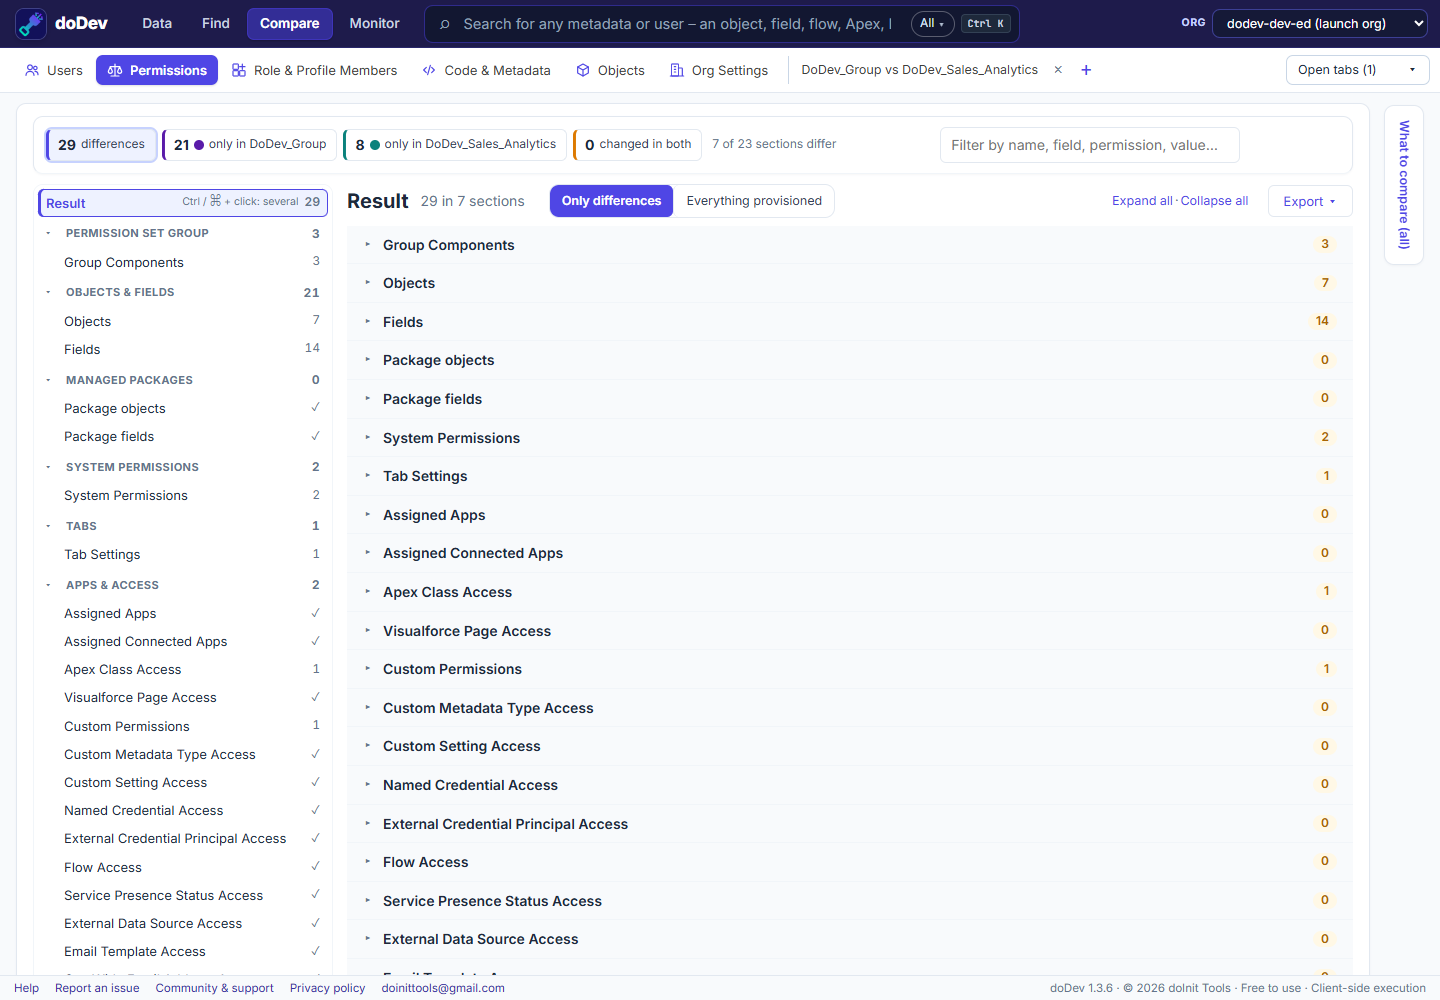Close the DoDev_Group vs DoDev_Sales_Analytics tab
Viewport: 1440px width, 1000px height.
(x=1058, y=70)
